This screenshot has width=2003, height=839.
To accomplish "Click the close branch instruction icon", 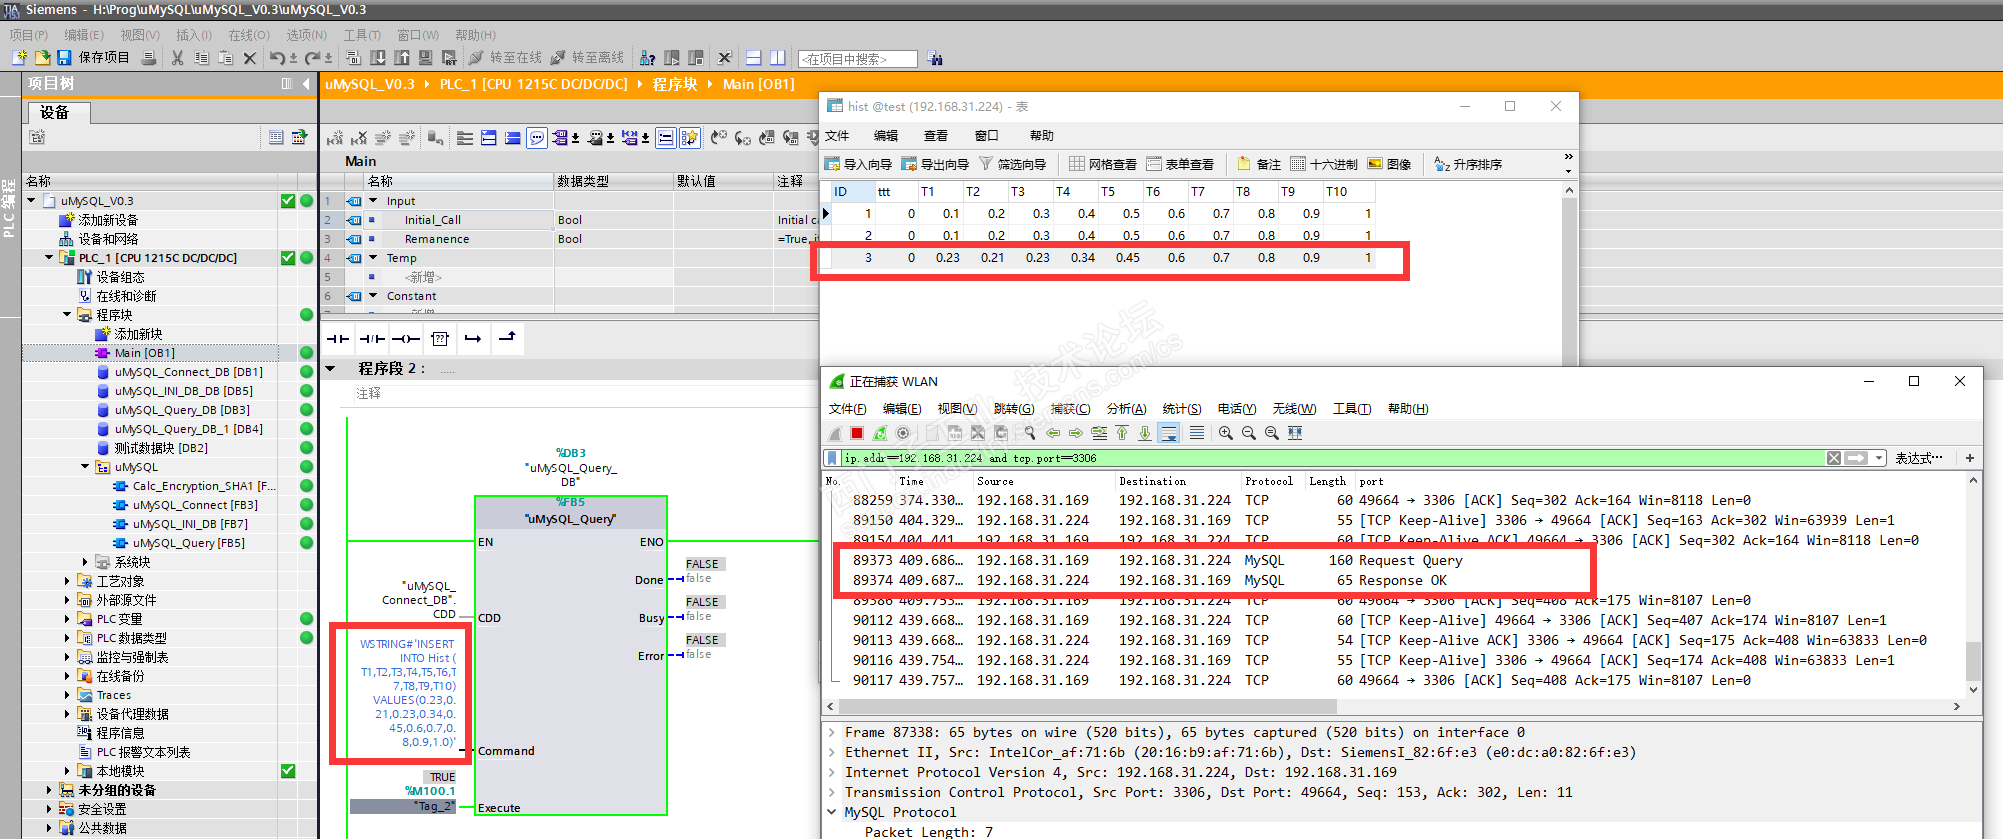I will 507,338.
